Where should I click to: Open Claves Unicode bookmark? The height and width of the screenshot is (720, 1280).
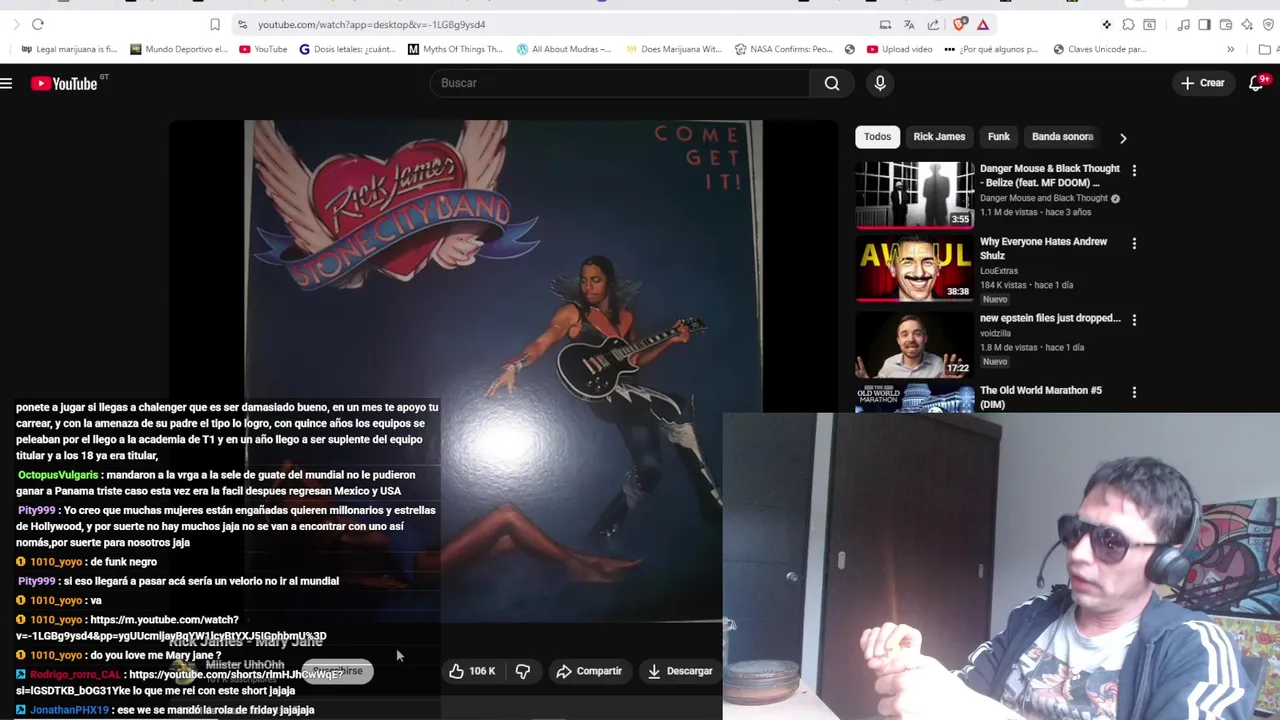[1100, 49]
